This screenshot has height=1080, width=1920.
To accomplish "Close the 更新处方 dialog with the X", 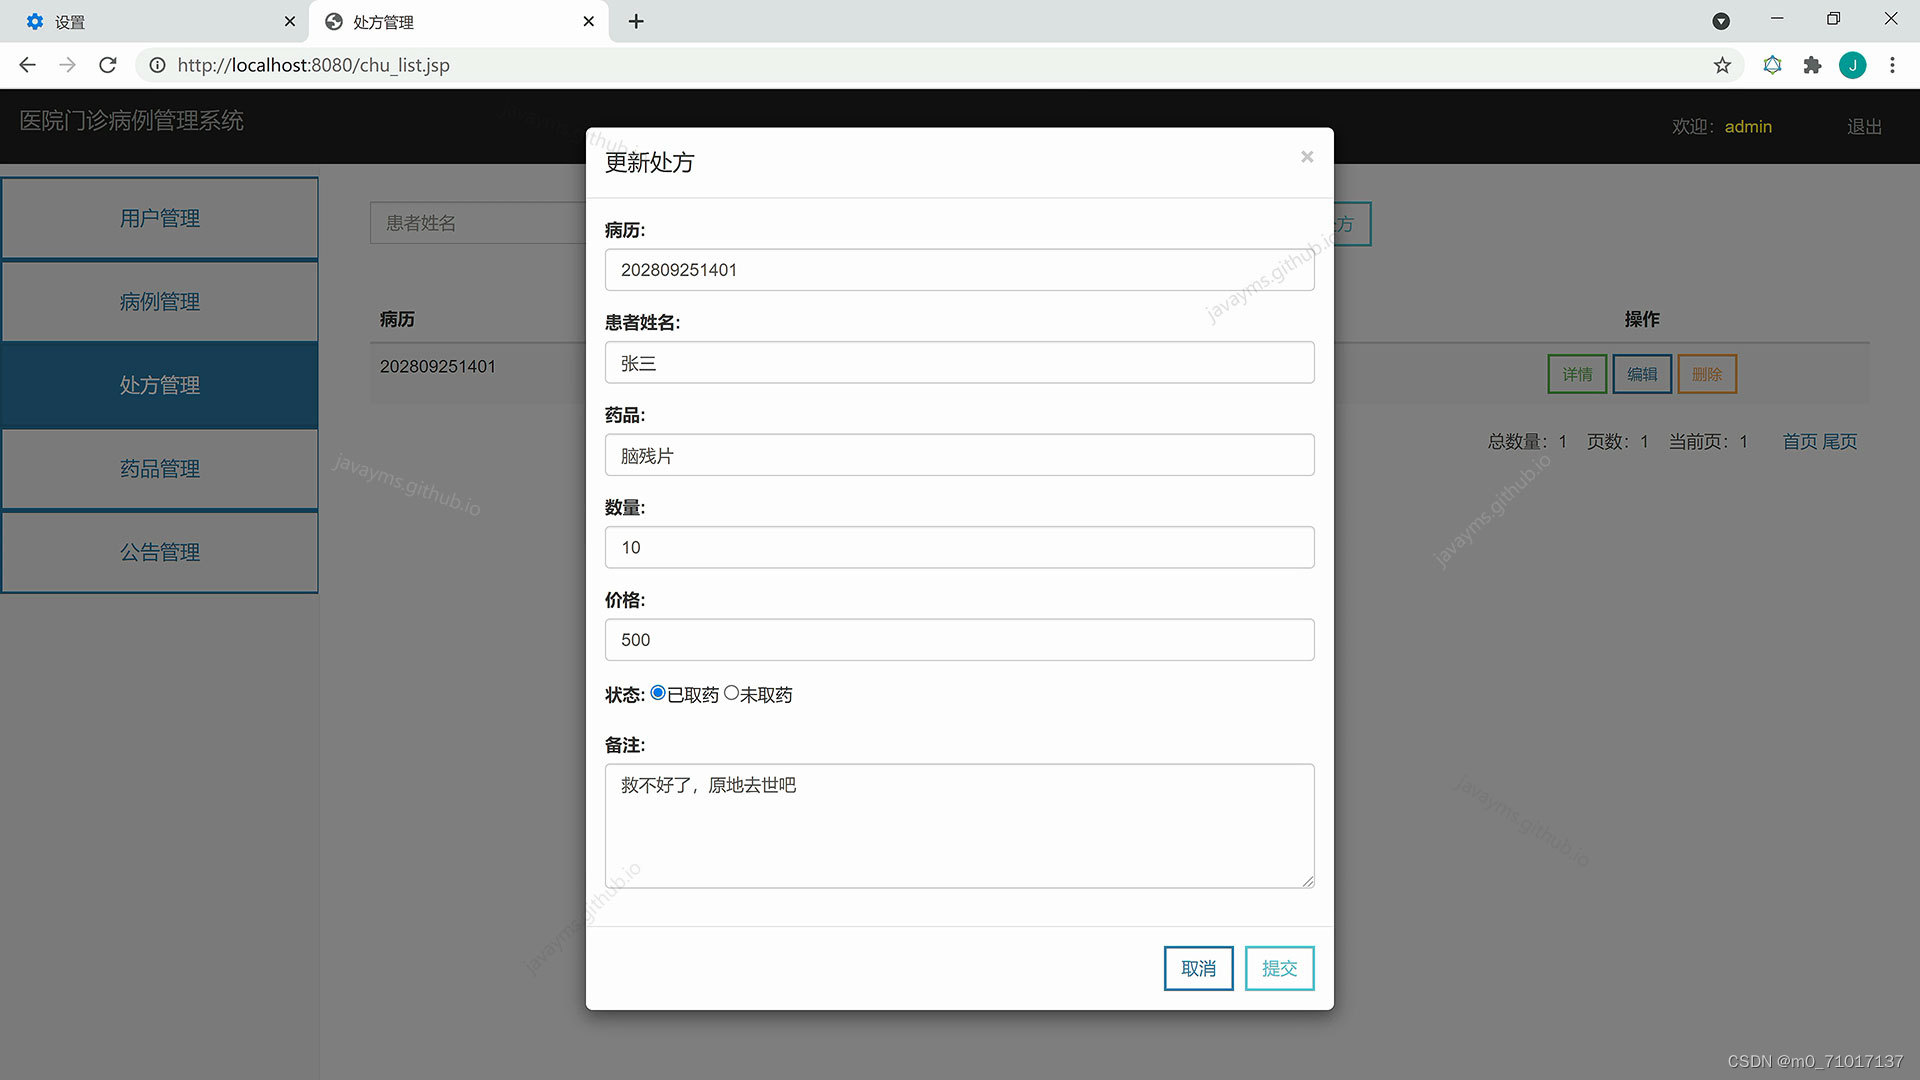I will (x=1306, y=157).
